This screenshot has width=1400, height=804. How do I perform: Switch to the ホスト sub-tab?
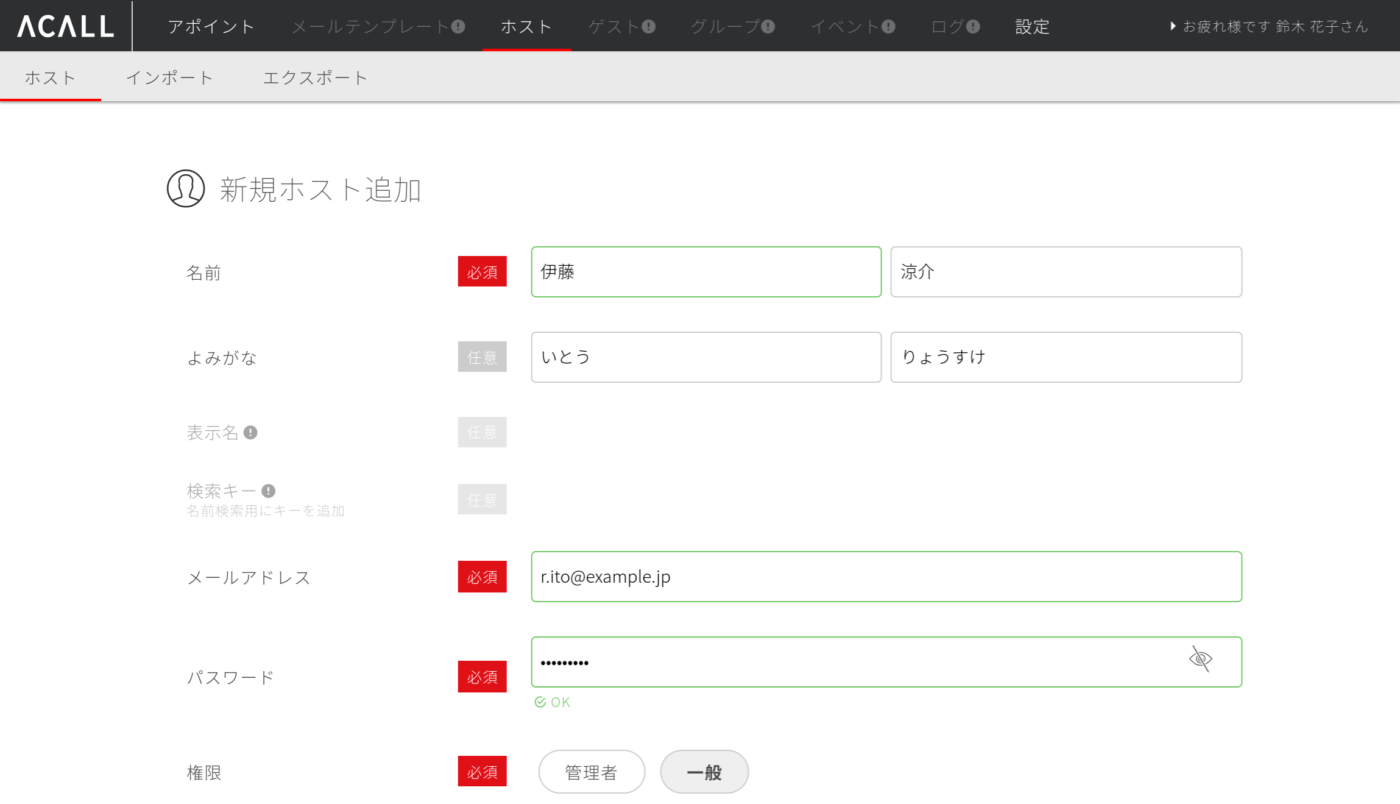[x=51, y=77]
